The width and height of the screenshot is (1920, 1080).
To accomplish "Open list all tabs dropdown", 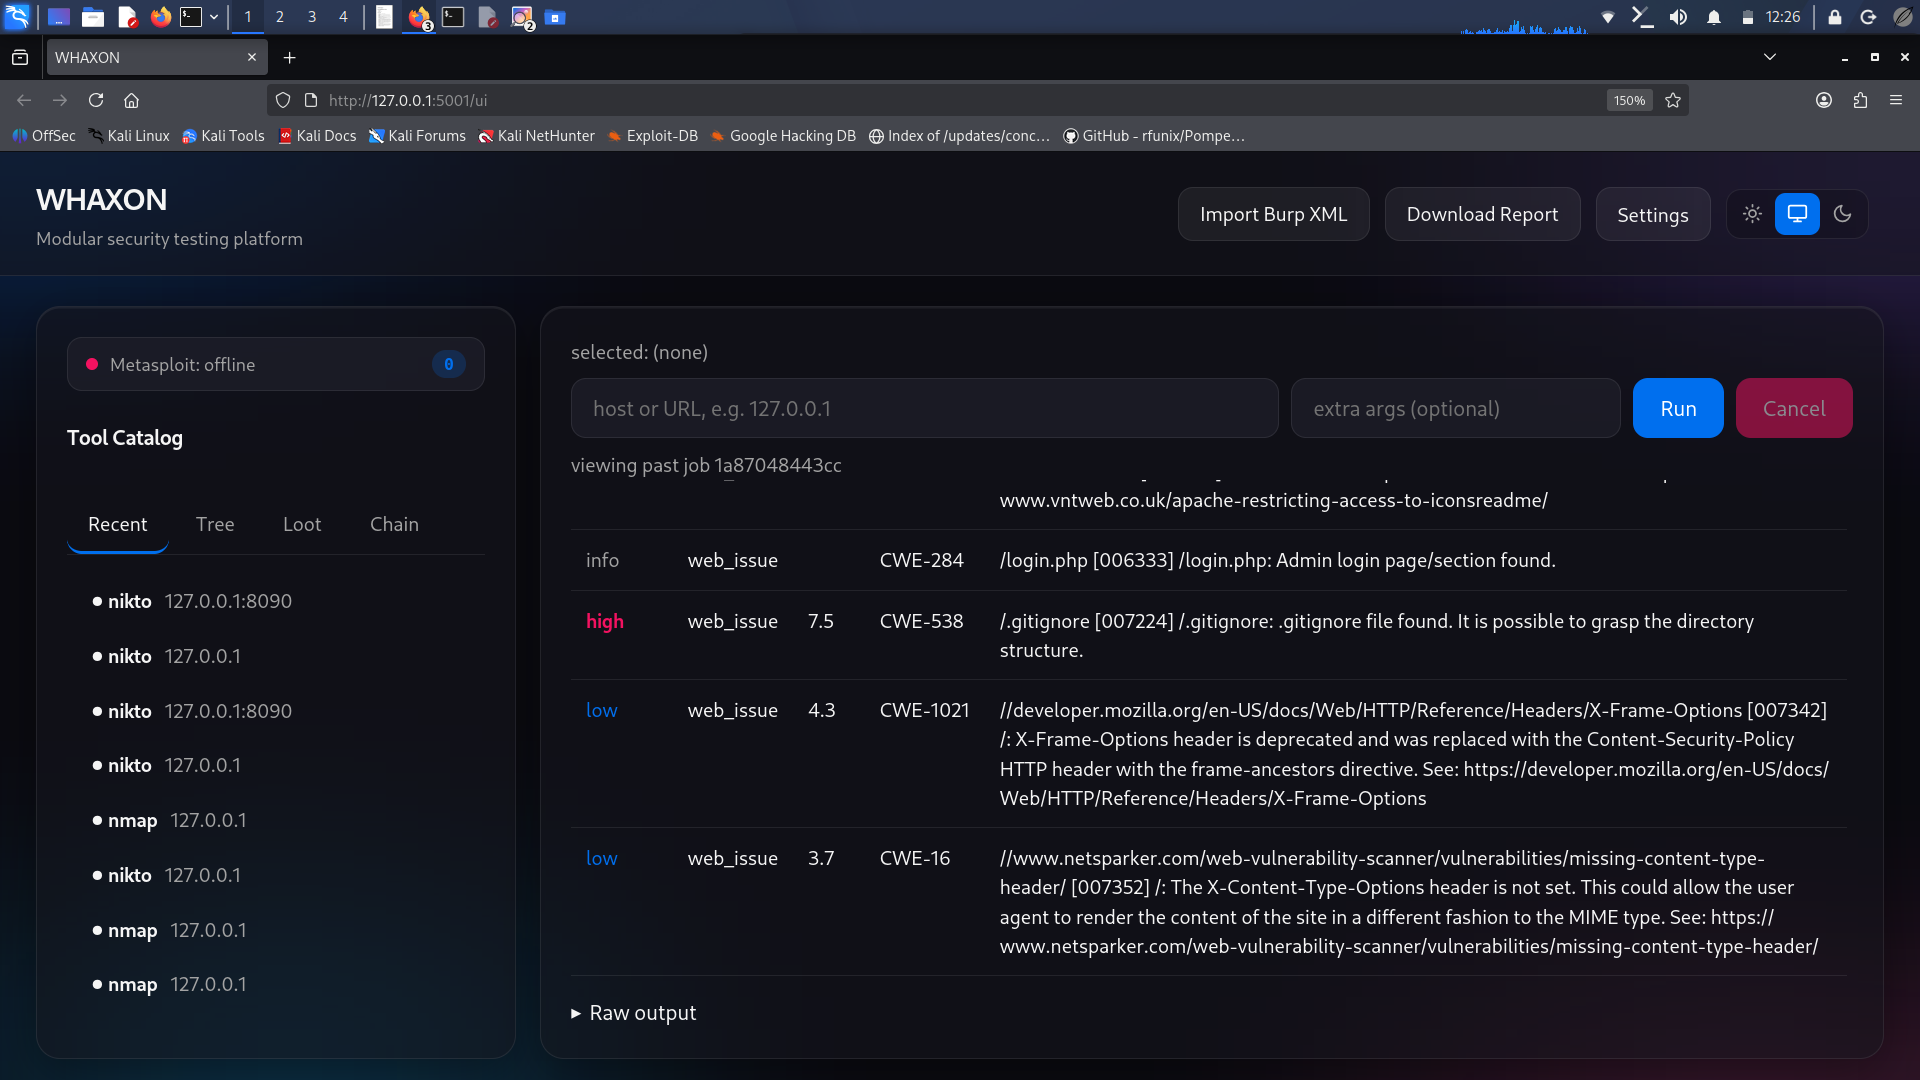I will coord(1770,57).
